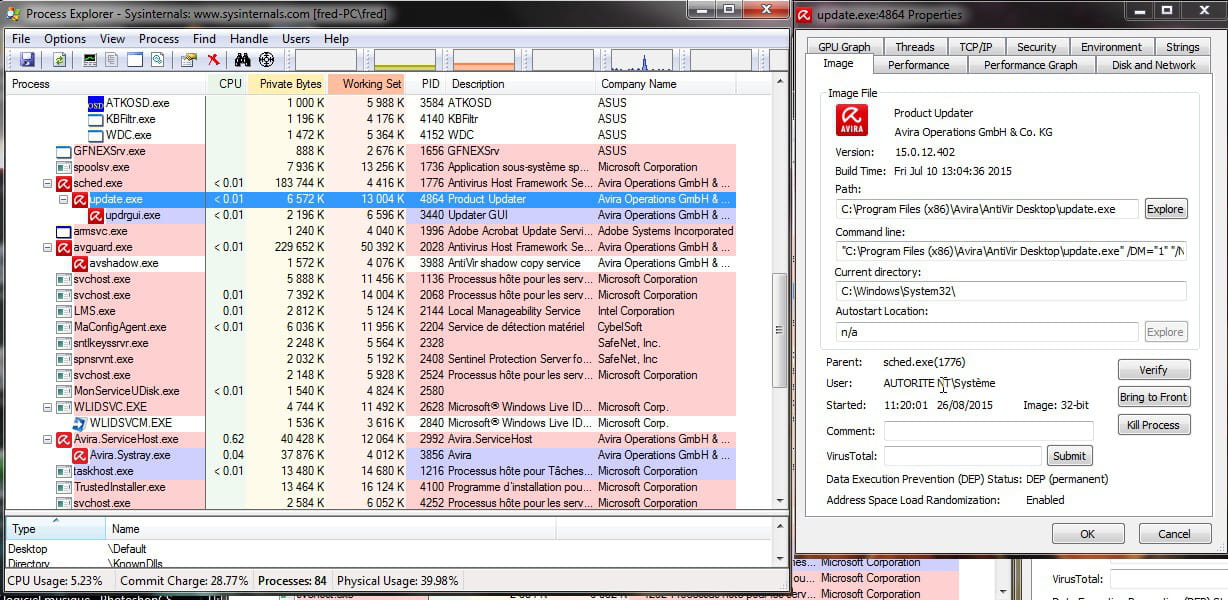Viewport: 1228px width, 600px height.
Task: Click the red X Kill Process toolbar icon
Action: [213, 60]
